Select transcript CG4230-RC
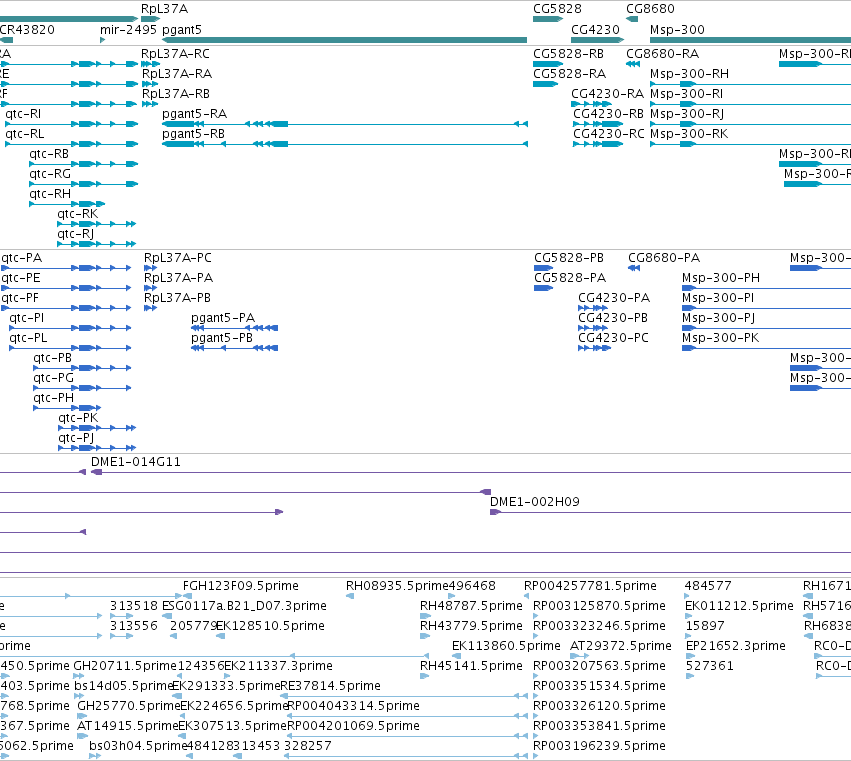851x761 pixels. click(x=598, y=144)
